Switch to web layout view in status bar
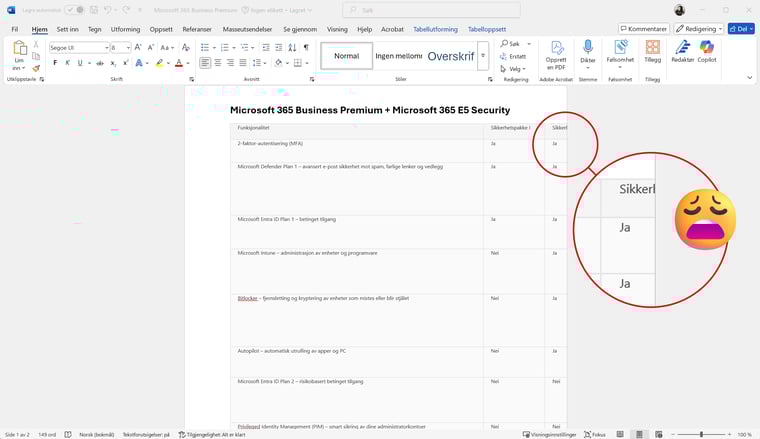Image resolution: width=760 pixels, height=439 pixels. tap(659, 435)
